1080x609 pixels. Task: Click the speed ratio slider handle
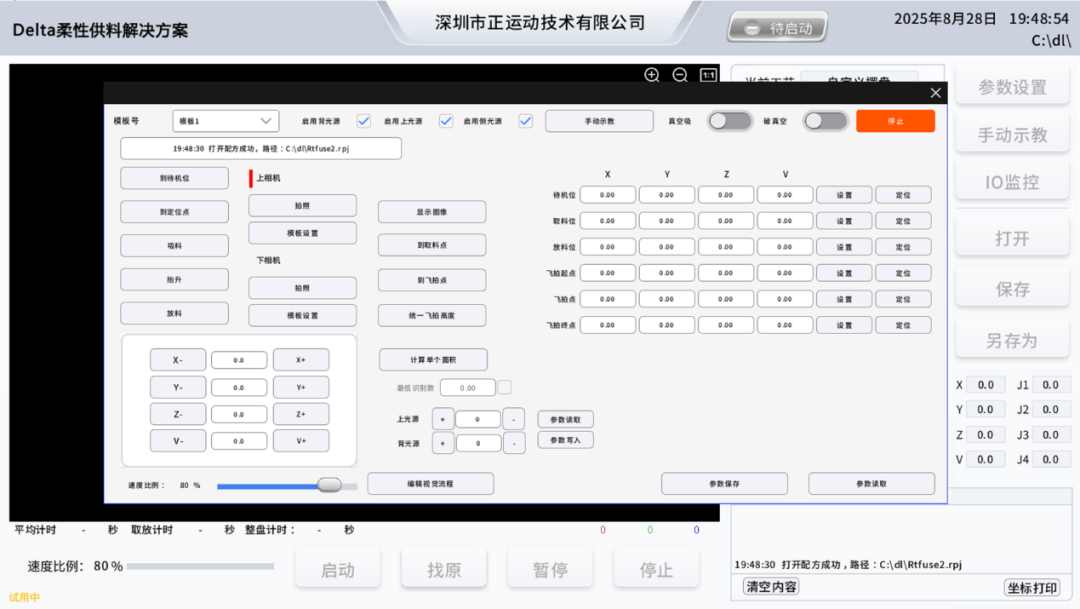click(x=330, y=484)
